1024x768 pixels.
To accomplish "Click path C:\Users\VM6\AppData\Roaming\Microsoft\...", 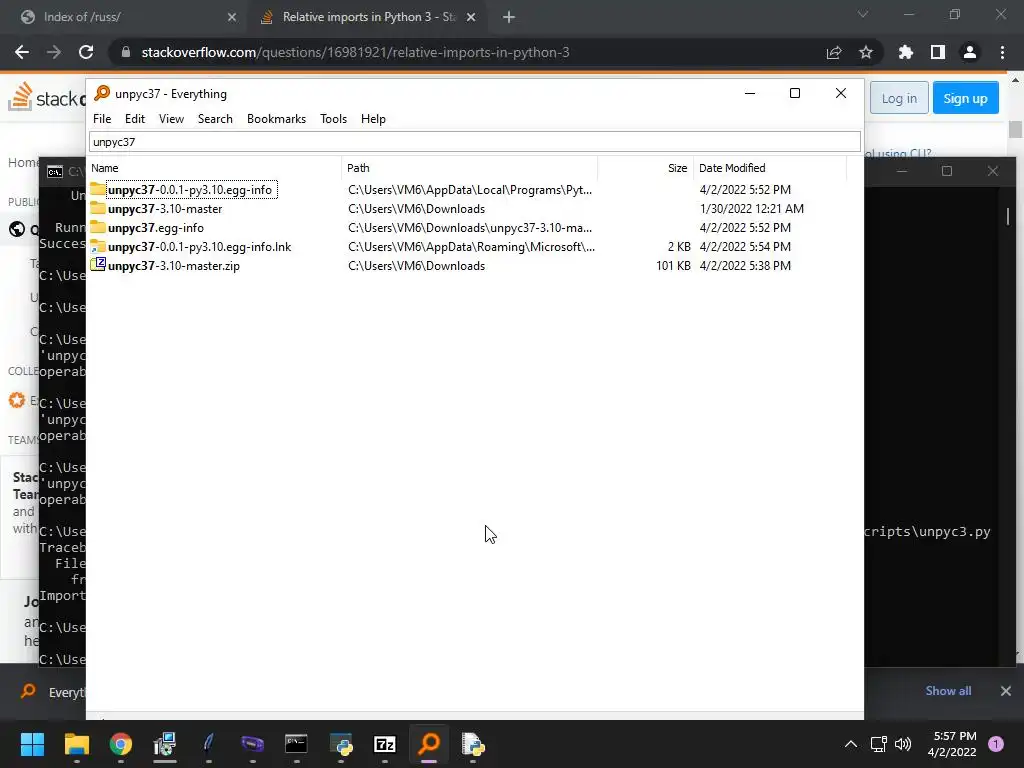I will 472,247.
